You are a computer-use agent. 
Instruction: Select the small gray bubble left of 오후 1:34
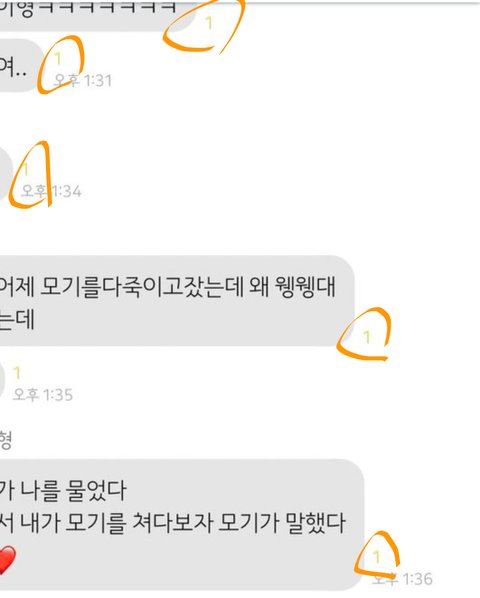[x=5, y=173]
